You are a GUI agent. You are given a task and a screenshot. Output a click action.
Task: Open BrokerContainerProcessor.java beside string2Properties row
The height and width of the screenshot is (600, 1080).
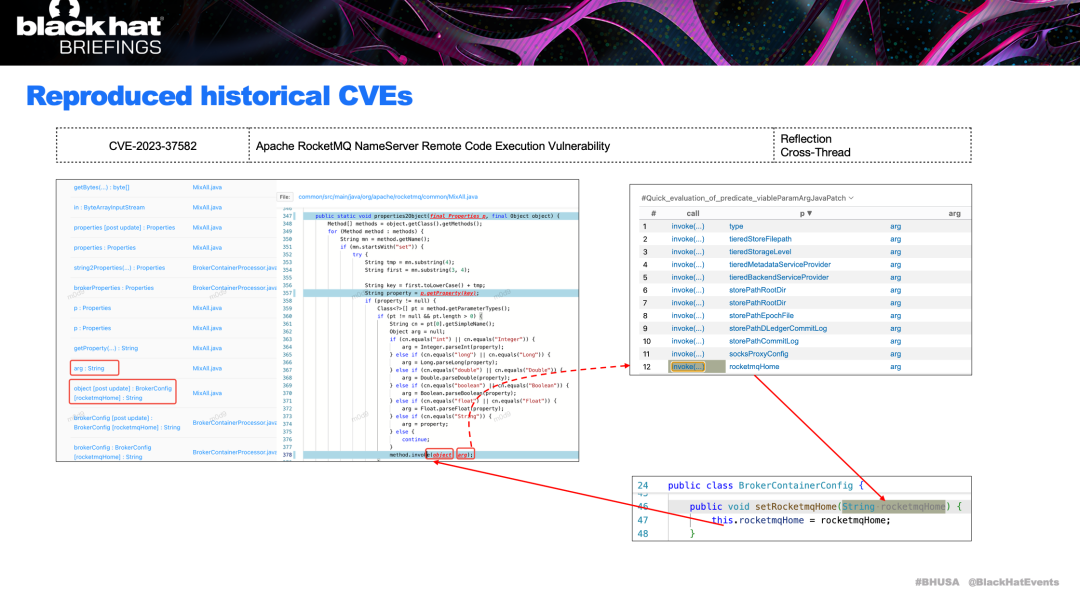click(x=234, y=268)
